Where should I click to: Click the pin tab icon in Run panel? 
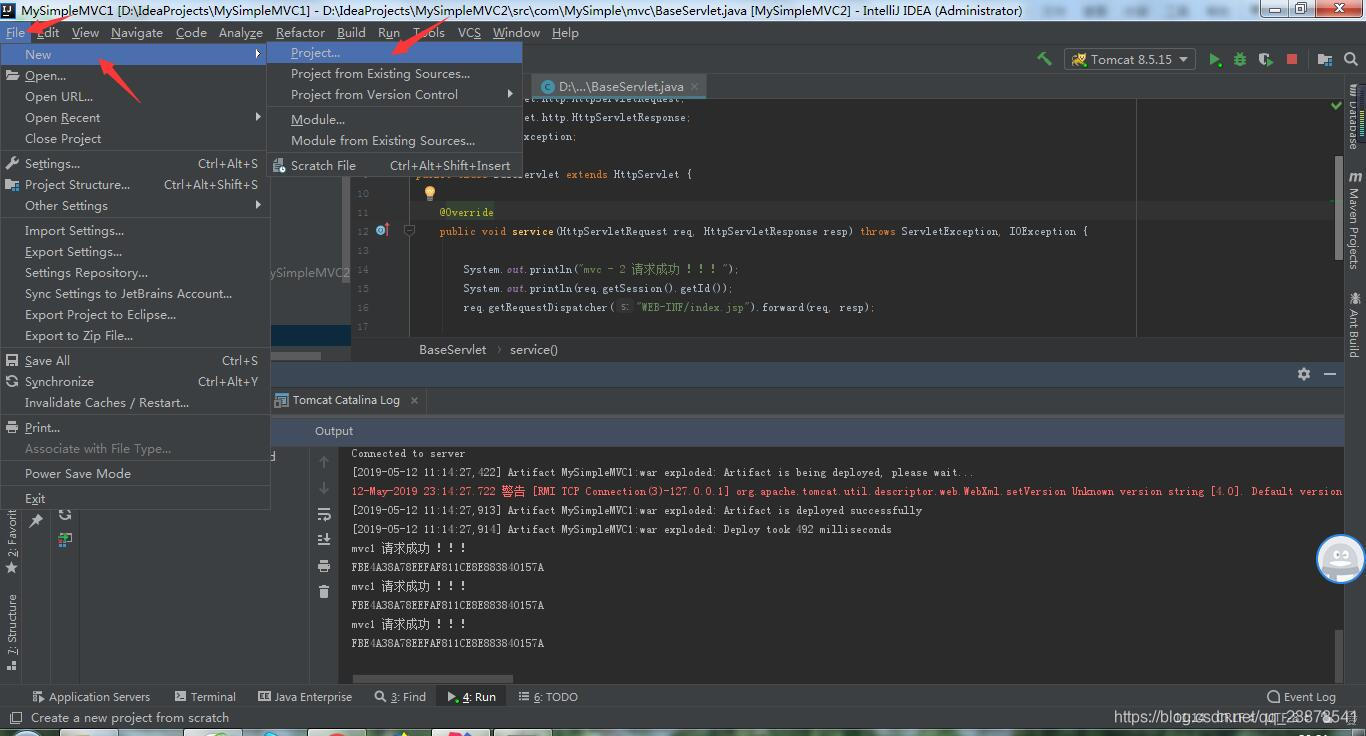coord(36,521)
